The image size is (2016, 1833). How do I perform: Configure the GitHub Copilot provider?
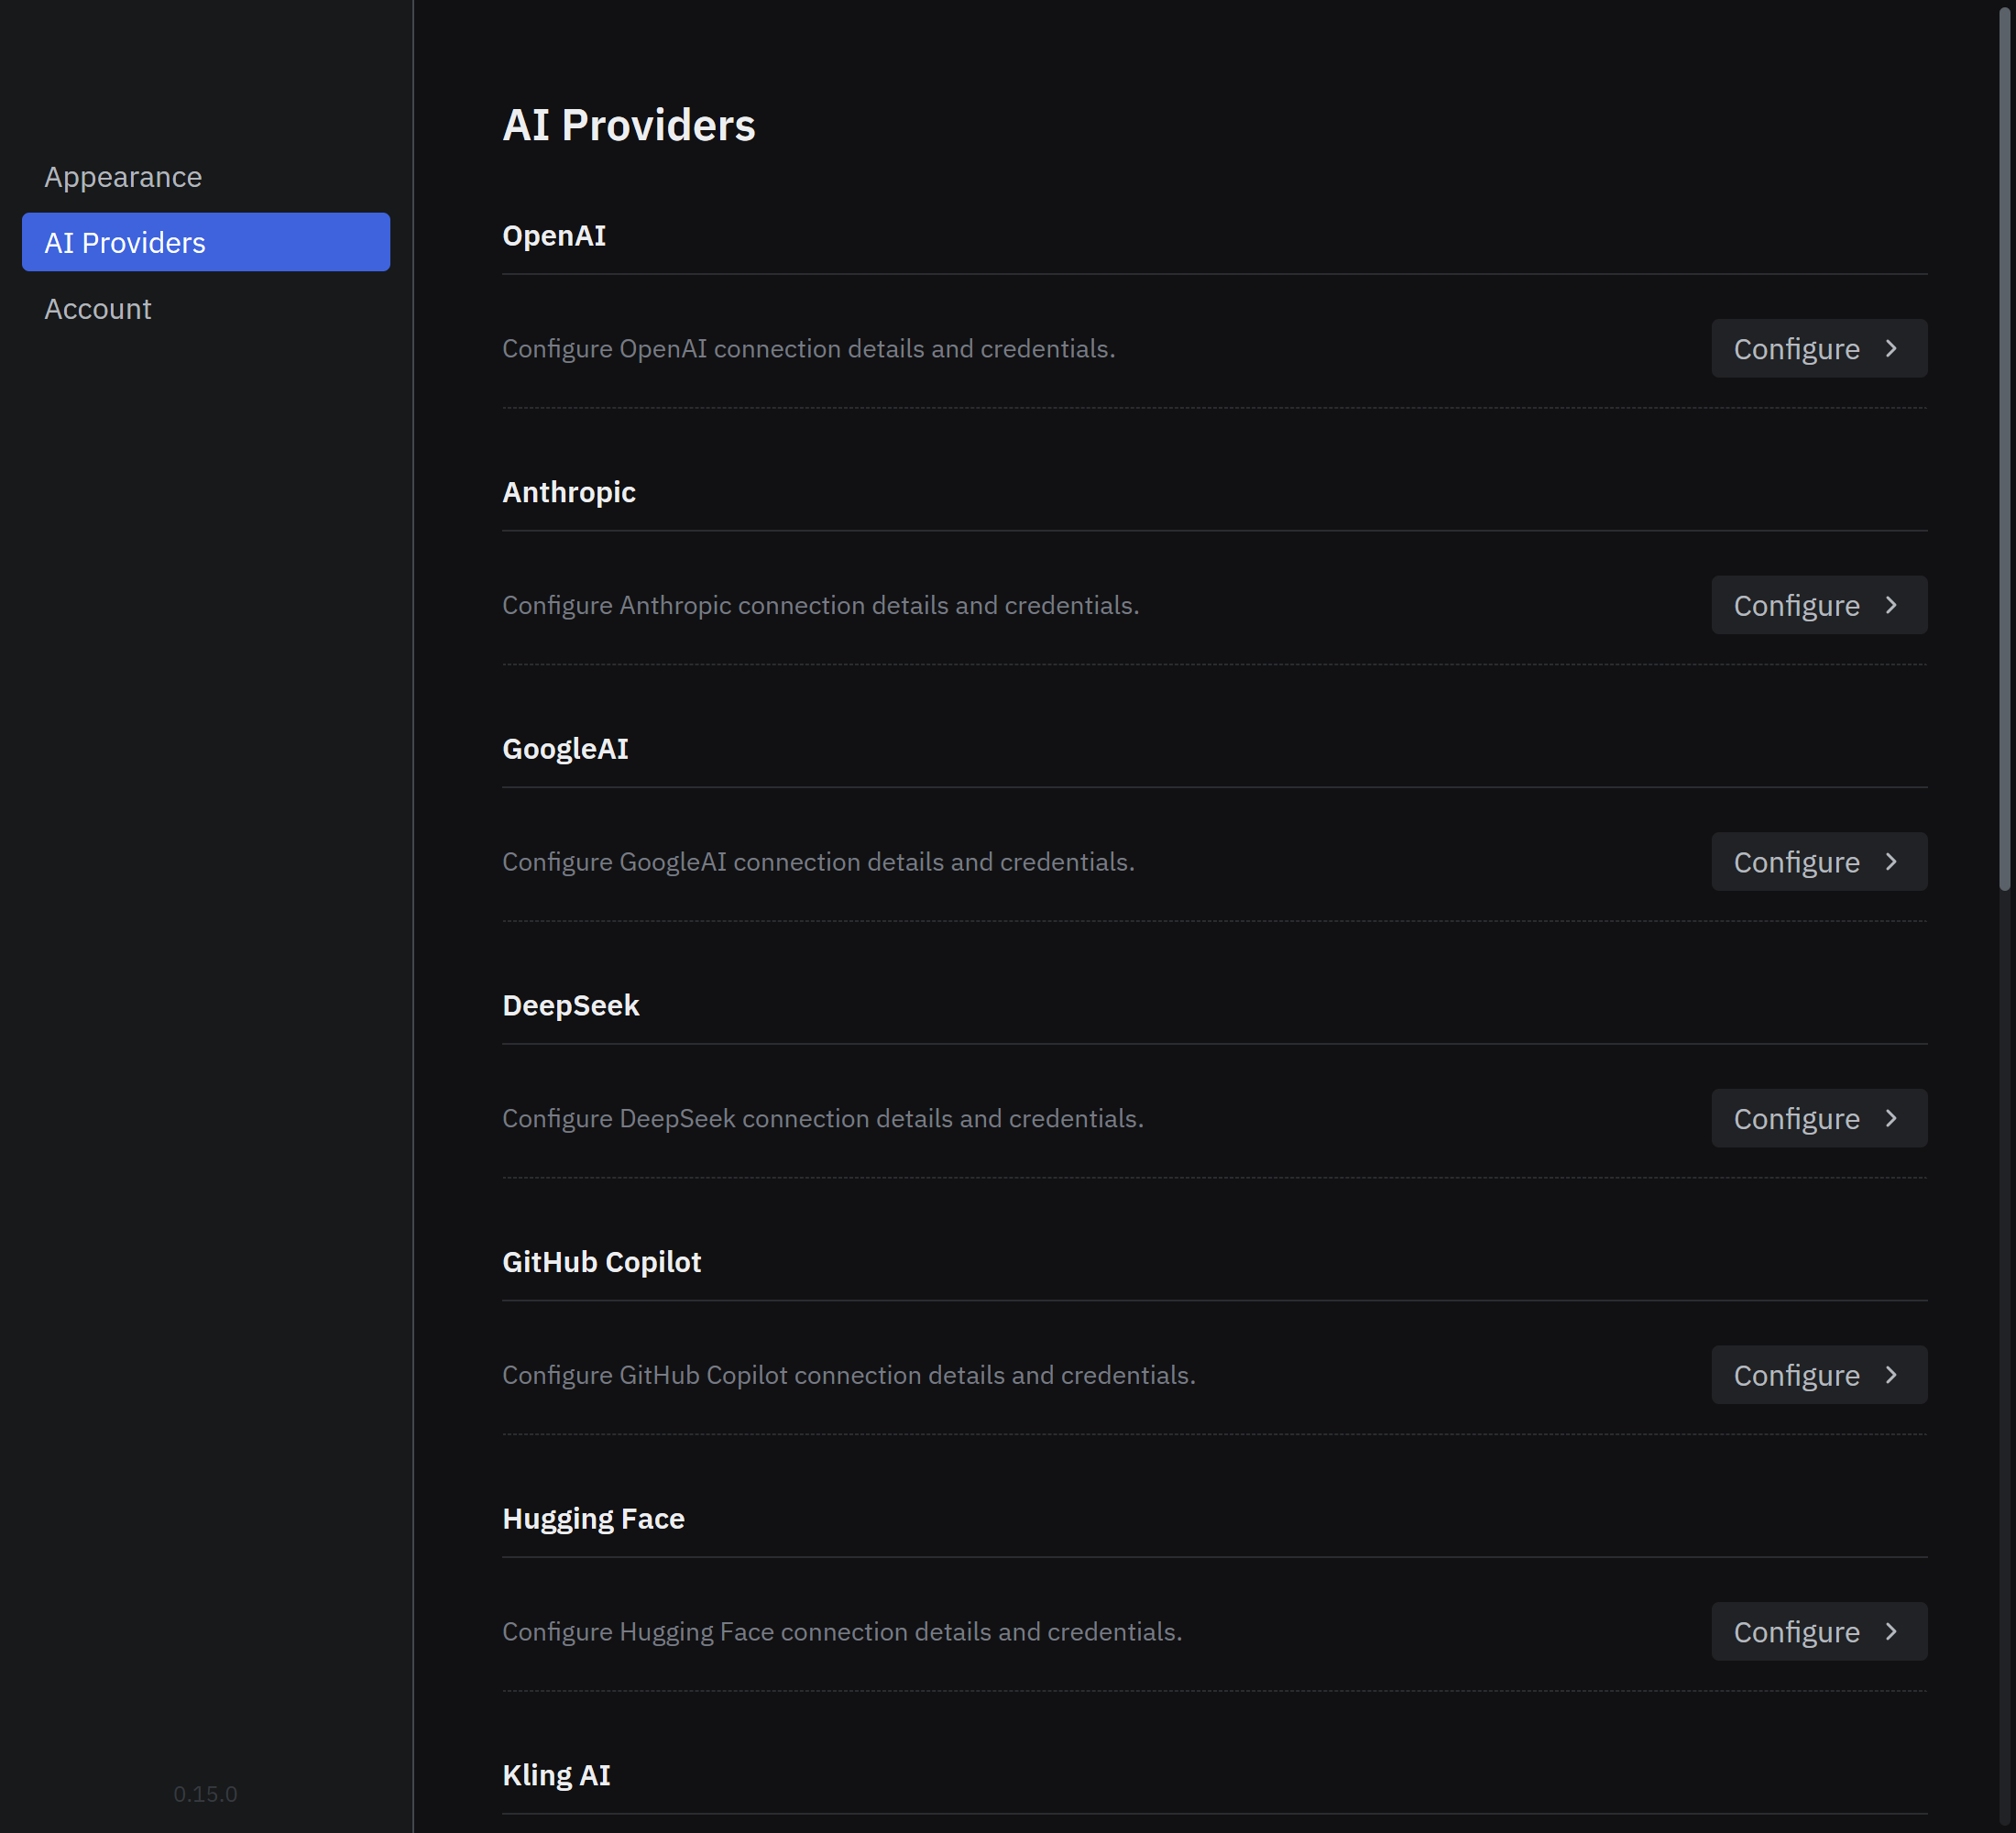tap(1819, 1375)
